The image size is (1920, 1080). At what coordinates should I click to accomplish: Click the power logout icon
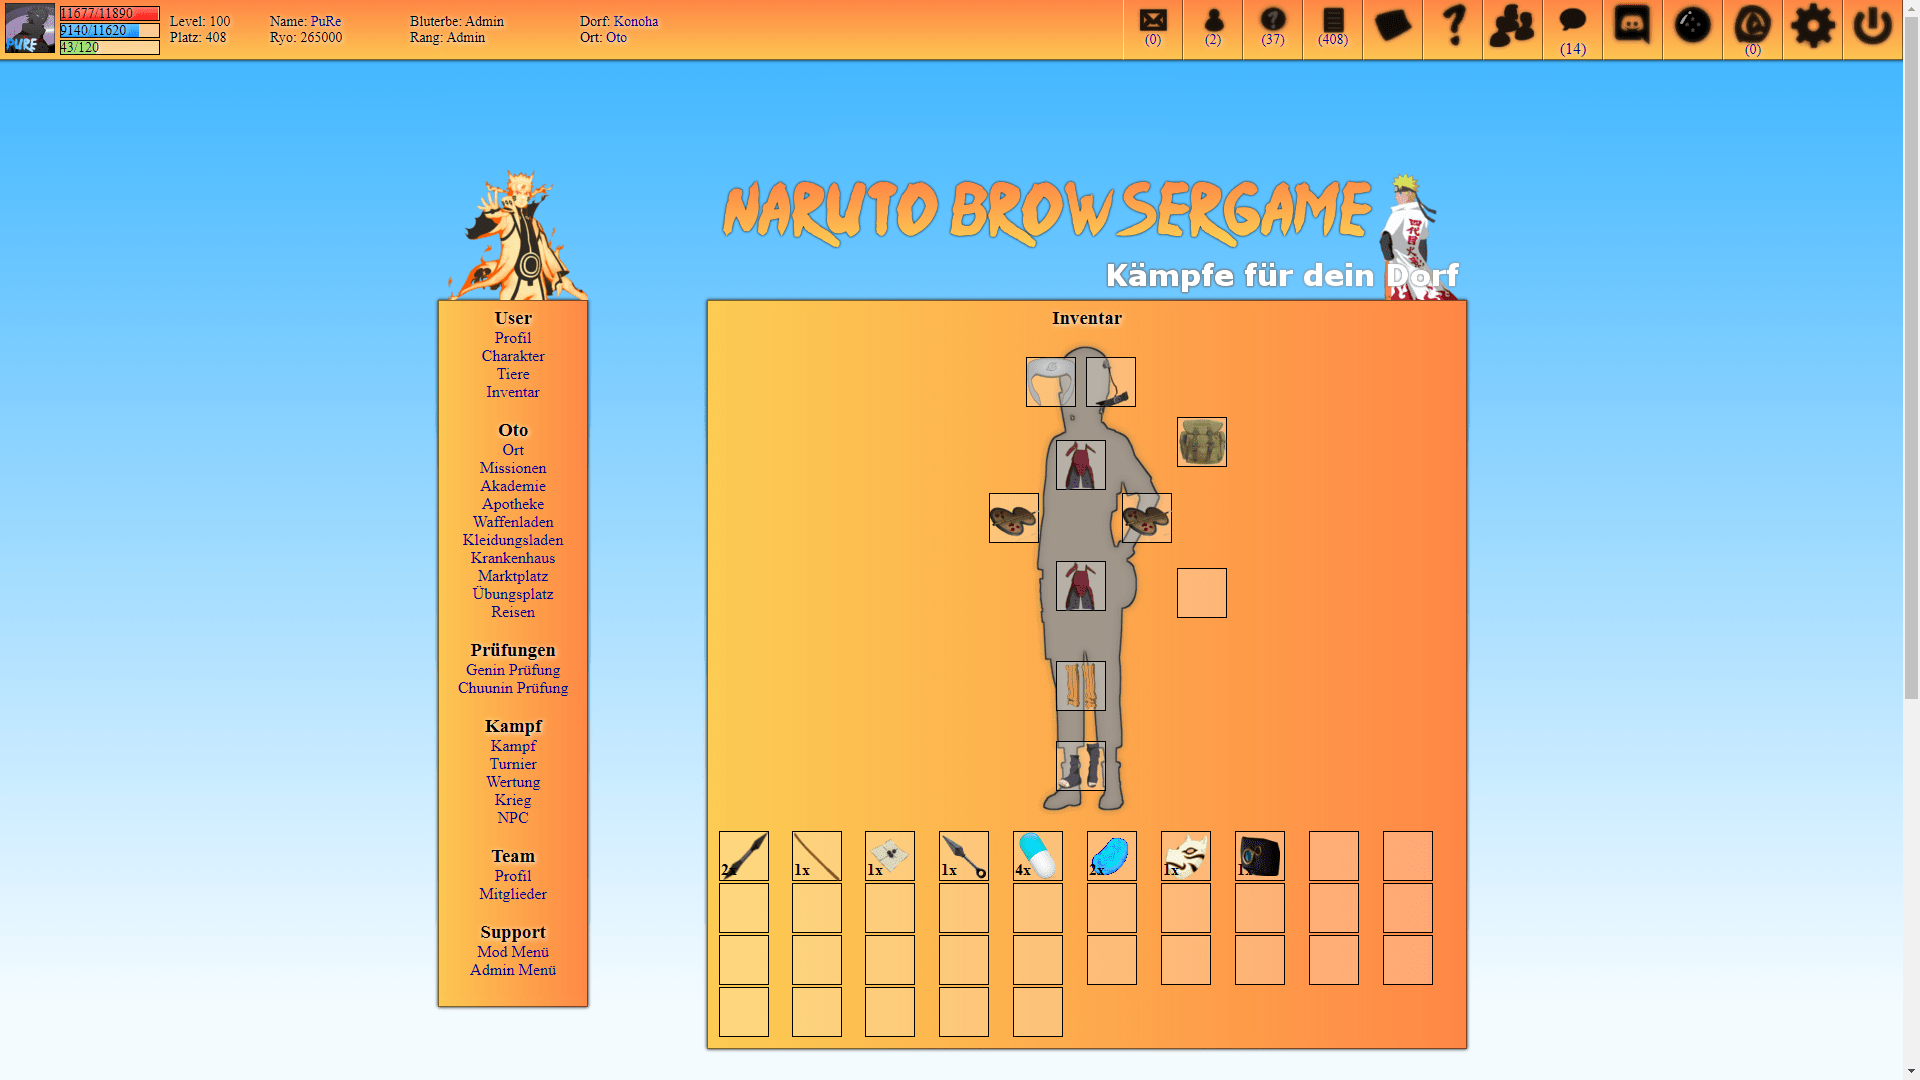[x=1872, y=26]
